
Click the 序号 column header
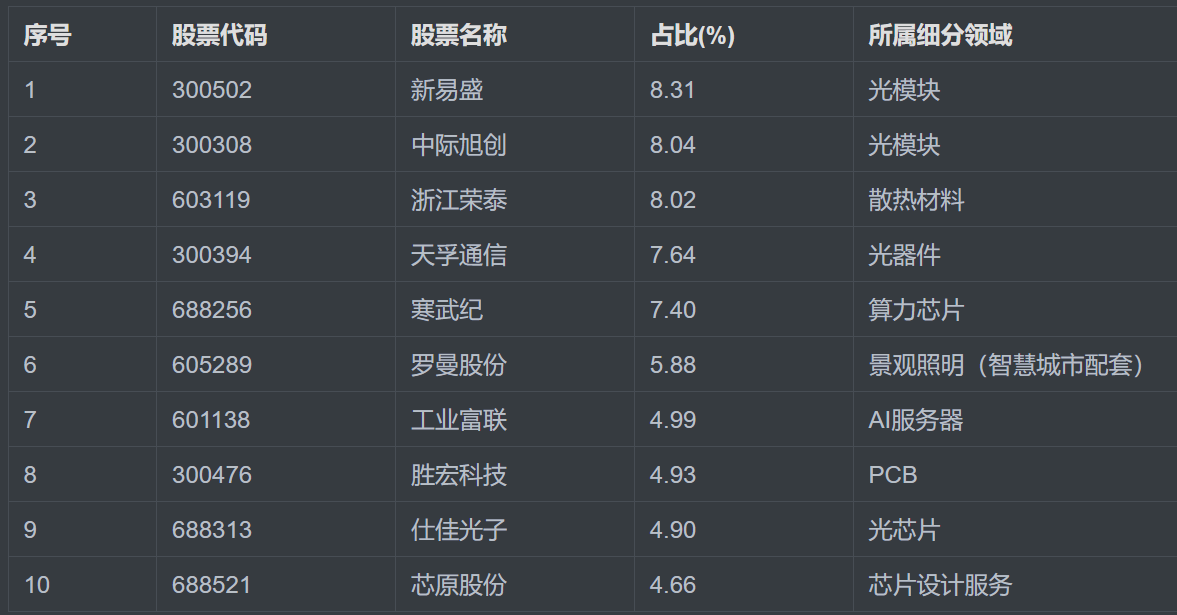point(47,35)
